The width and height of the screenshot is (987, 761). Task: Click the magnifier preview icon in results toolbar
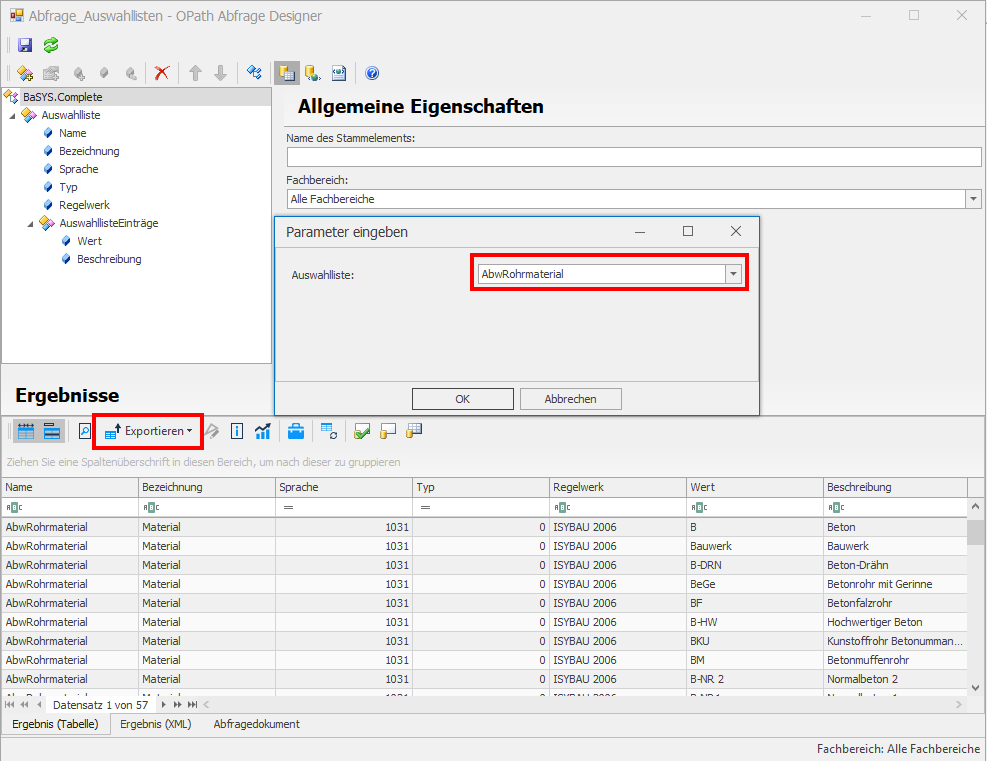(85, 431)
